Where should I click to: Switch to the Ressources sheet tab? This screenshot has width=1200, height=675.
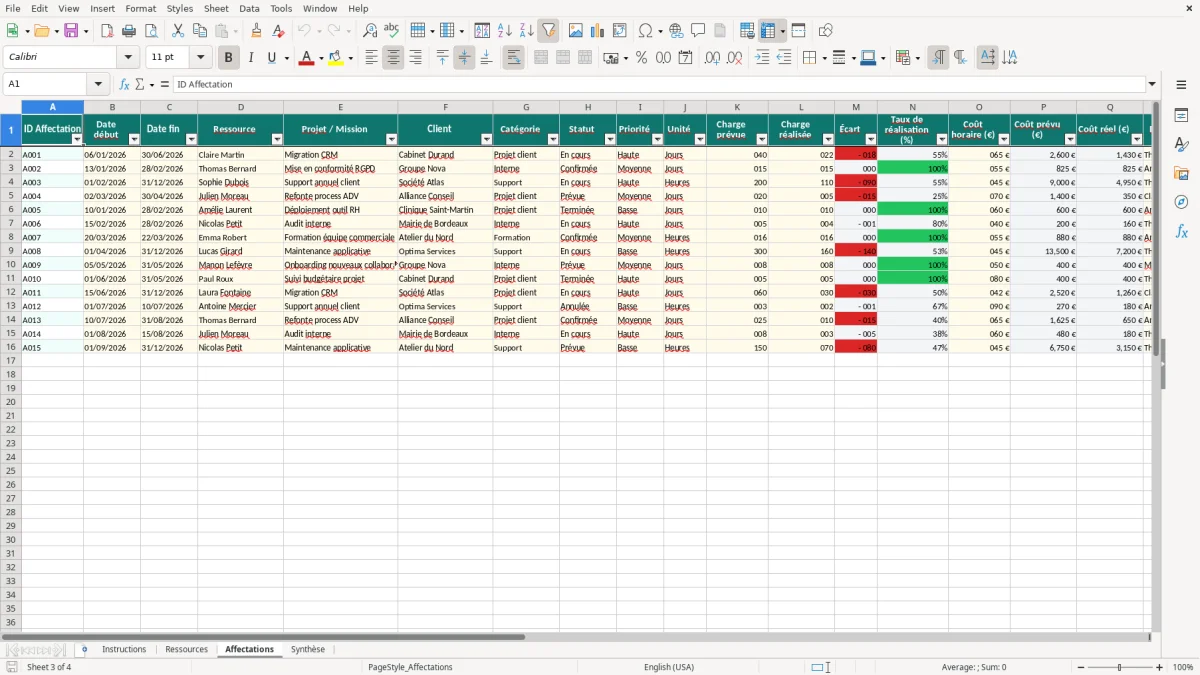(187, 650)
